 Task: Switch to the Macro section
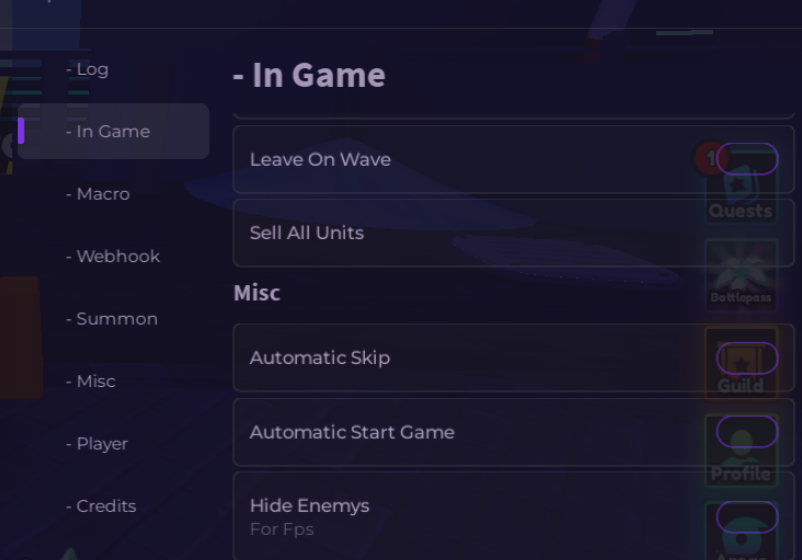(98, 194)
